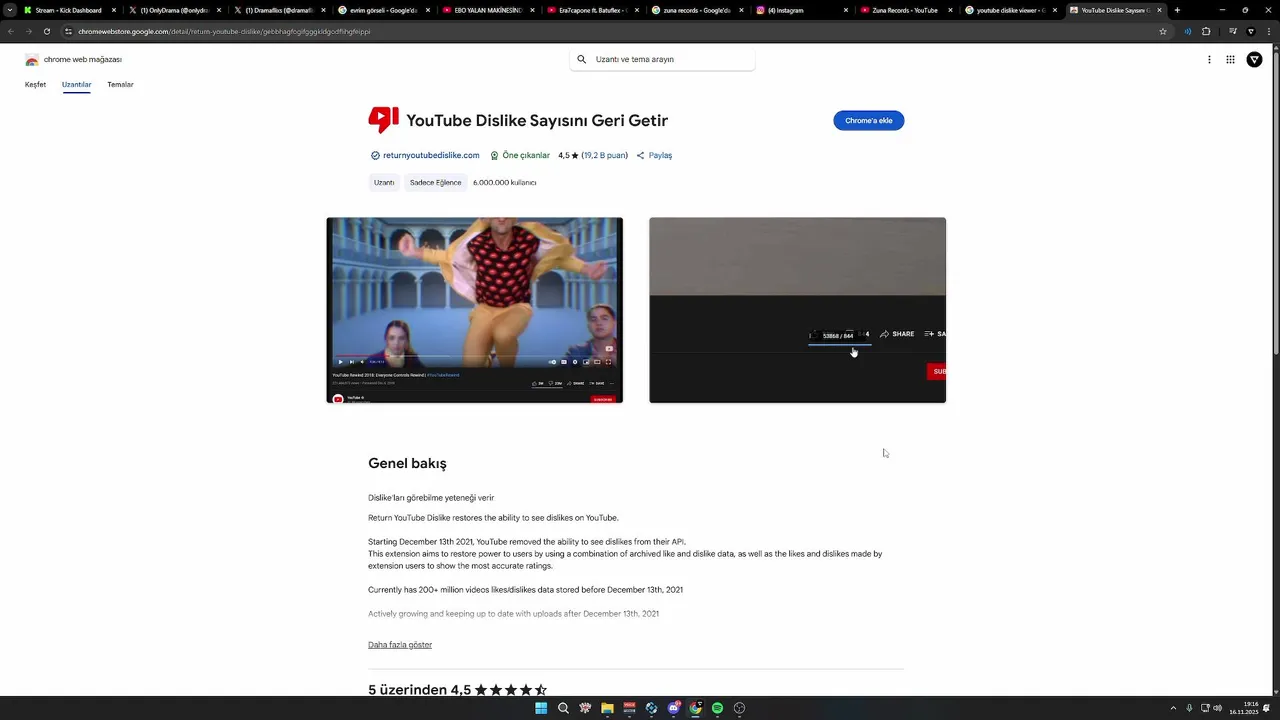1280x720 pixels.
Task: Switch to Keşfet tab
Action: point(35,85)
